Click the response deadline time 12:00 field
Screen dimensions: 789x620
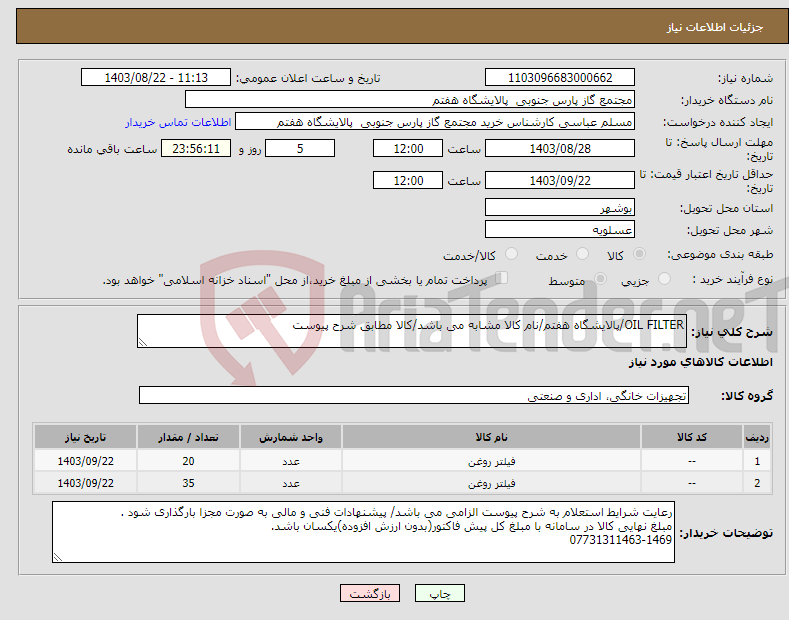click(408, 148)
